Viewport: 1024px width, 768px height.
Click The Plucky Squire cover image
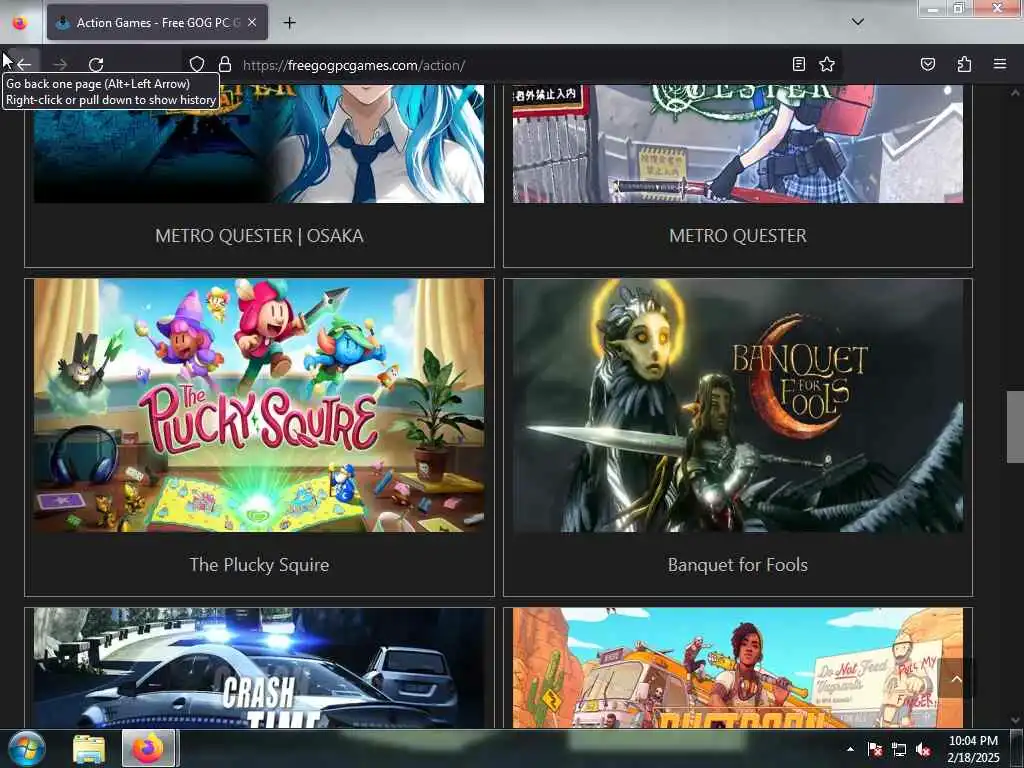(x=259, y=406)
